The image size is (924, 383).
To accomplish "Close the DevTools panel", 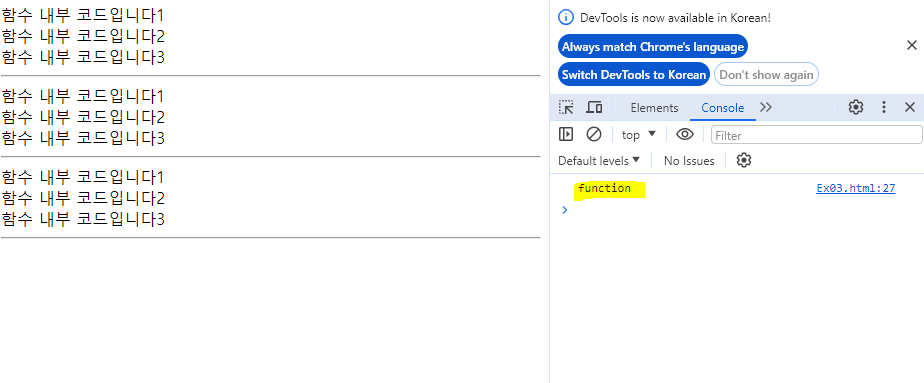I will coord(910,107).
